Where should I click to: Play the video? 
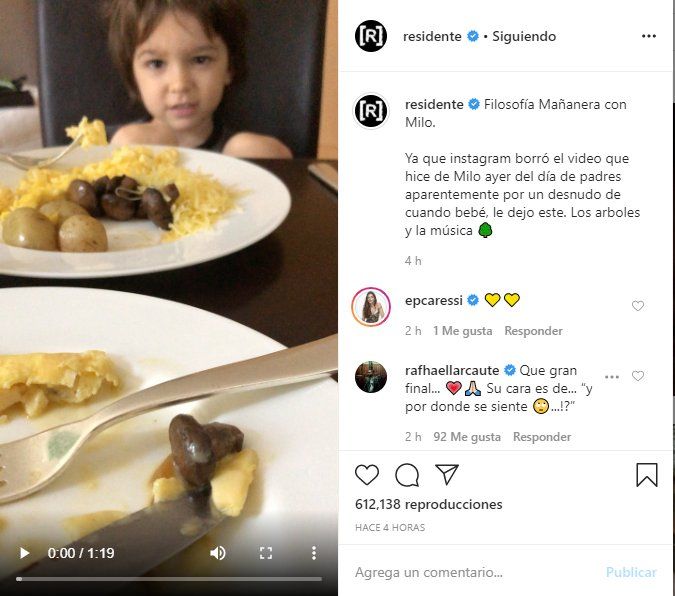coord(25,552)
